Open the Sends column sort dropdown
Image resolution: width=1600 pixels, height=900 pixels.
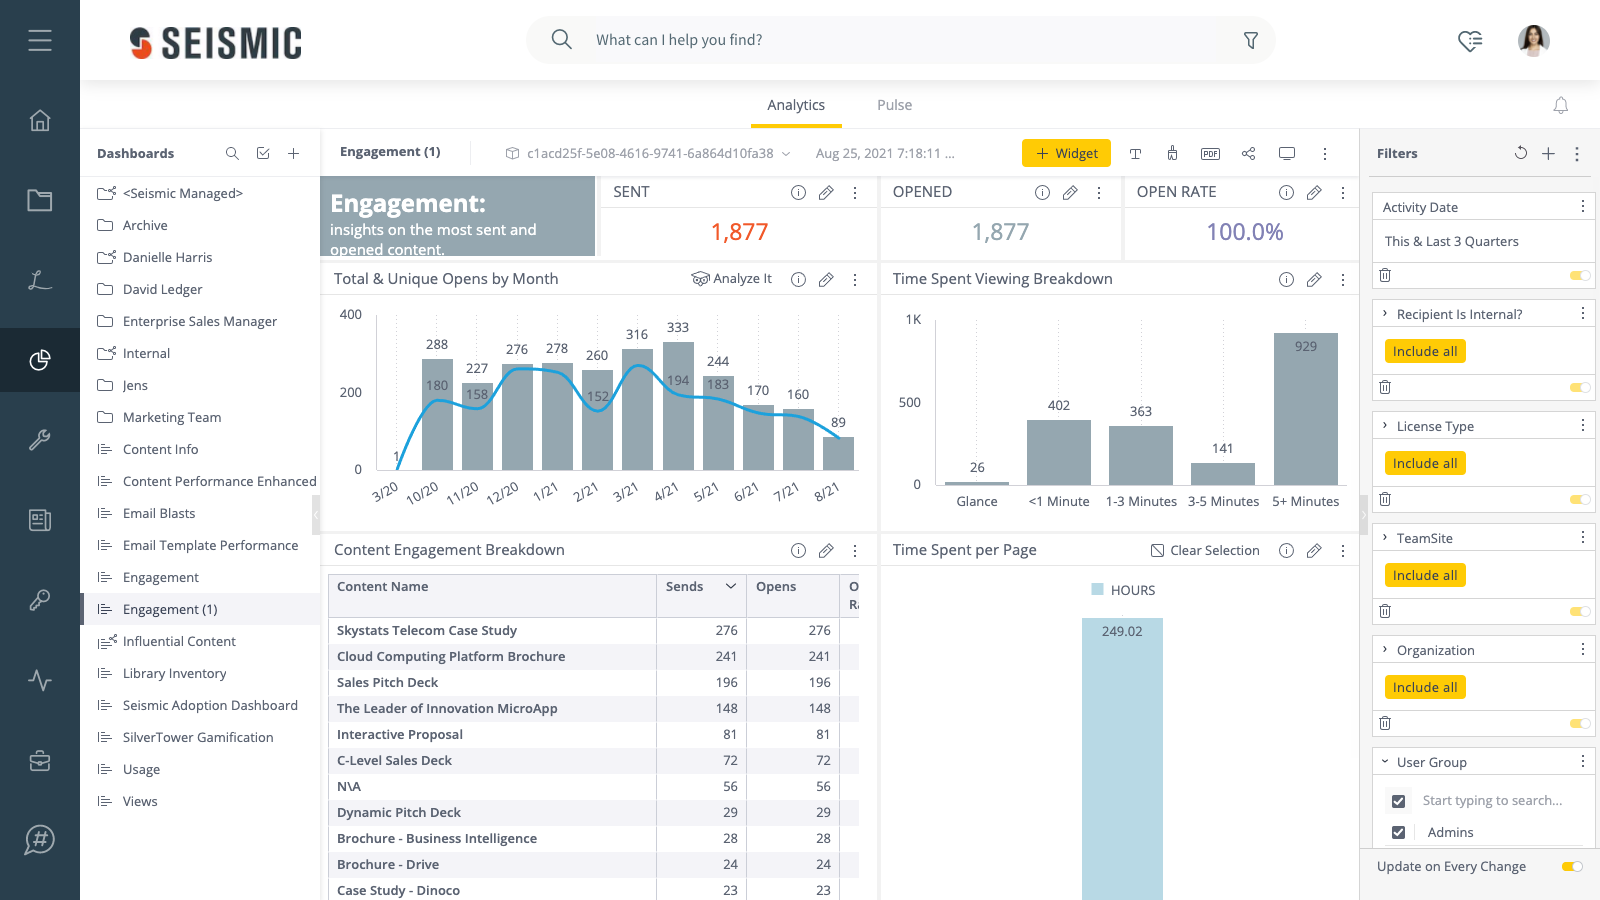pos(731,587)
